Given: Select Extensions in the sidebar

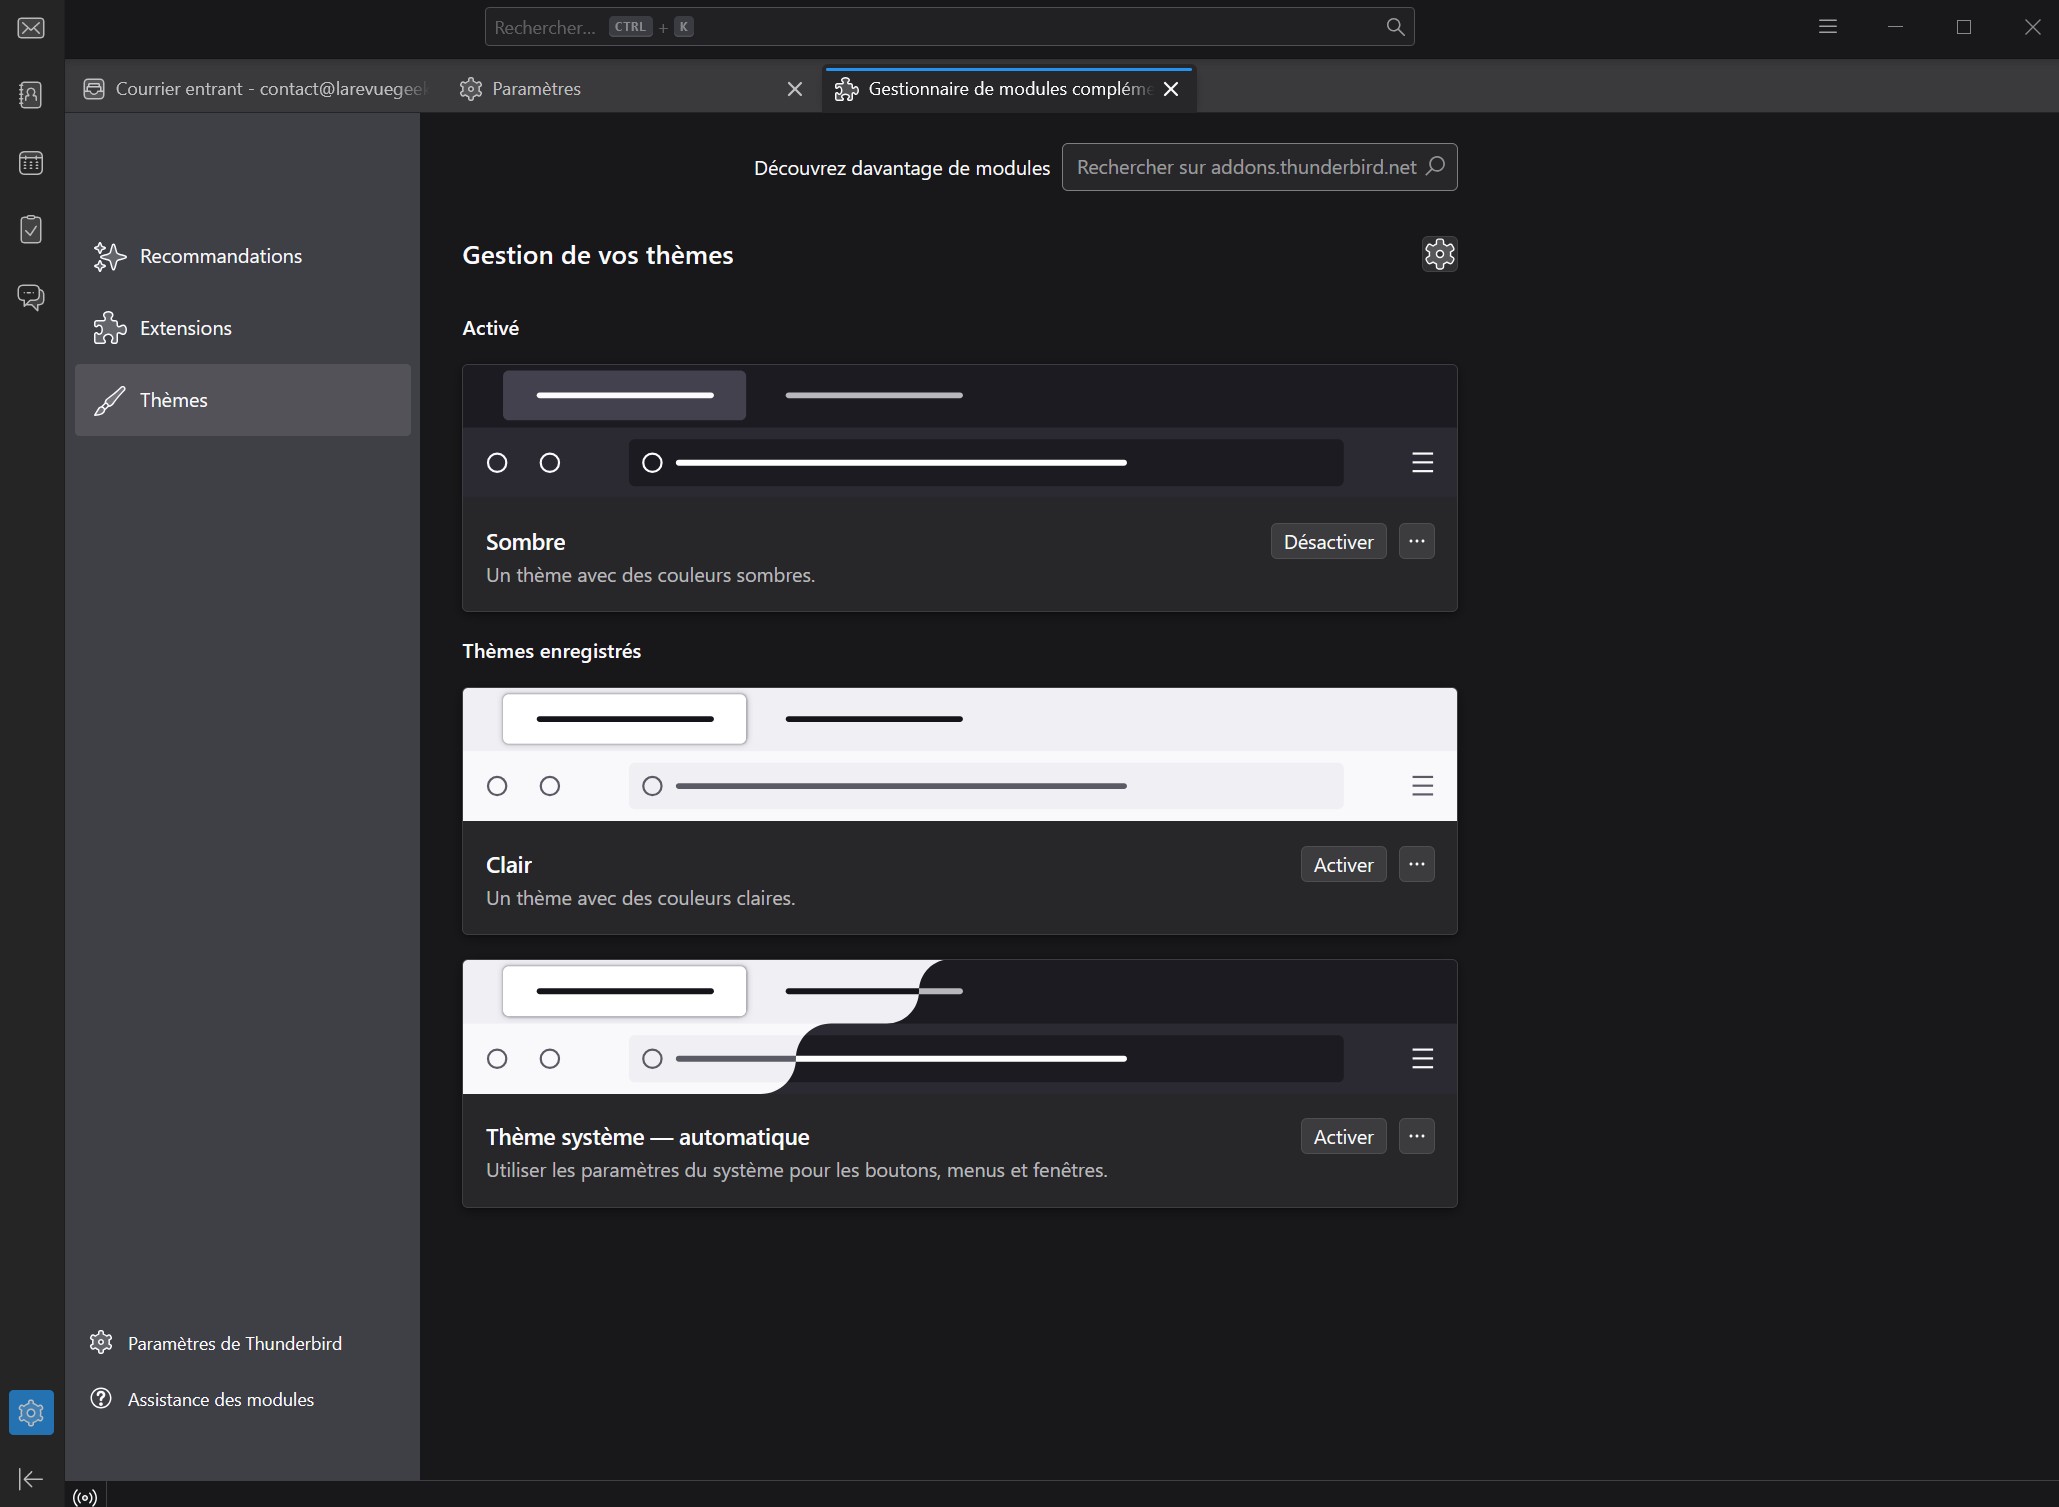Looking at the screenshot, I should [186, 328].
